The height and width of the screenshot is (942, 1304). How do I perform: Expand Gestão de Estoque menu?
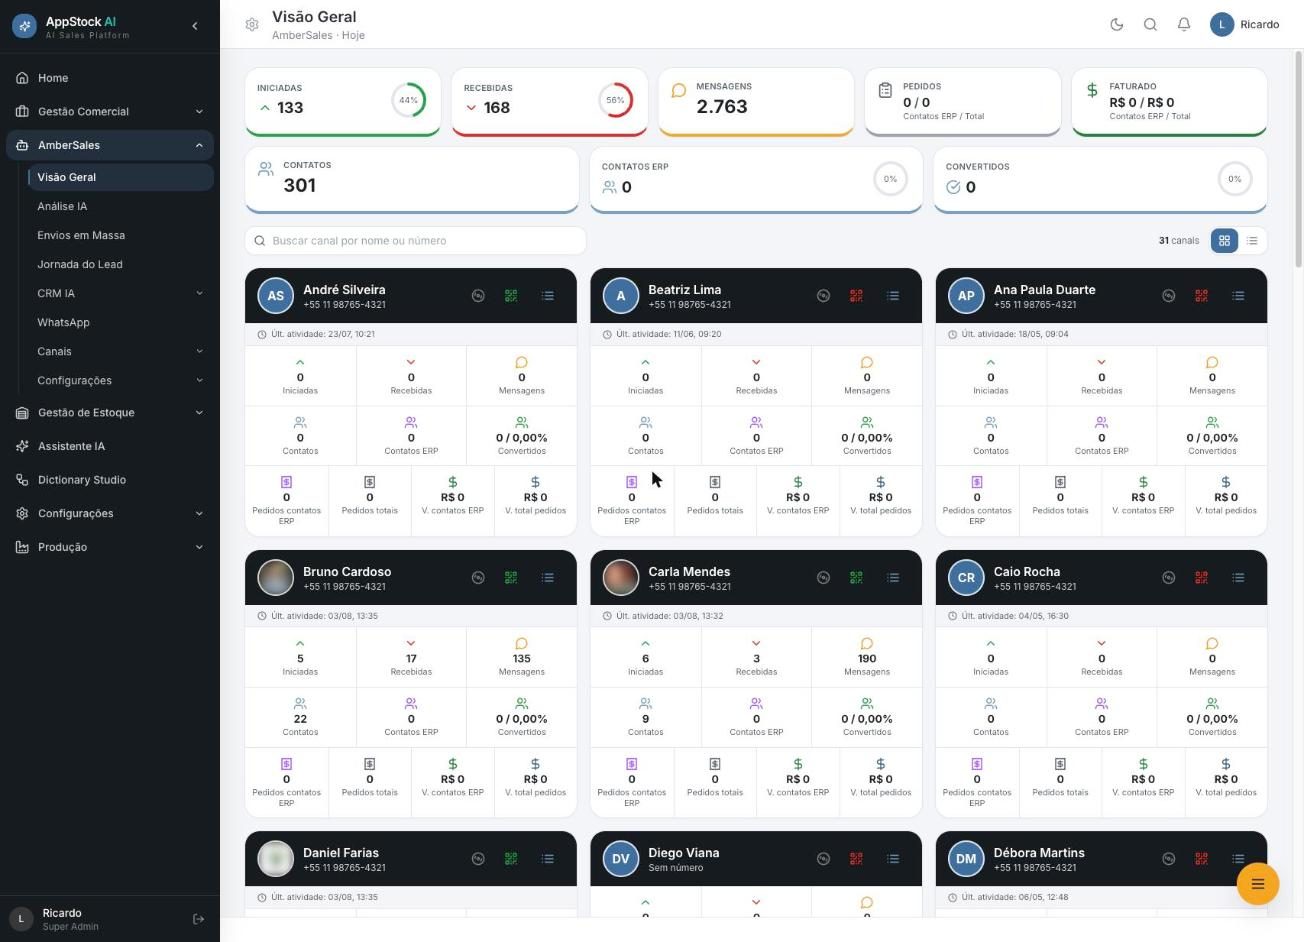(x=110, y=413)
